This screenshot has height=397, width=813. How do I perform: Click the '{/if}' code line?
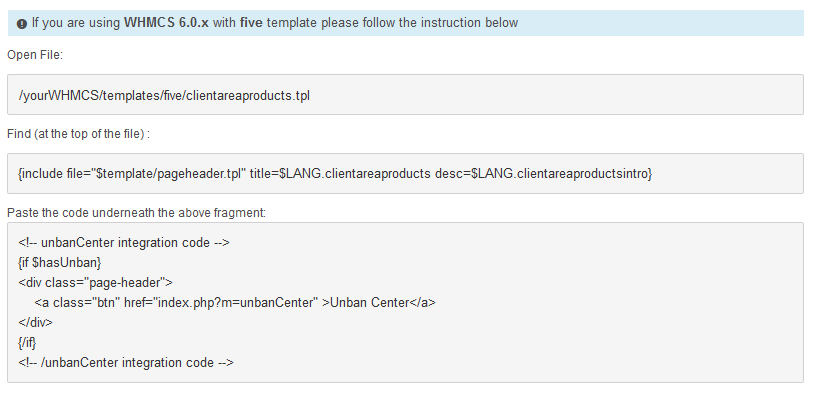[27, 343]
